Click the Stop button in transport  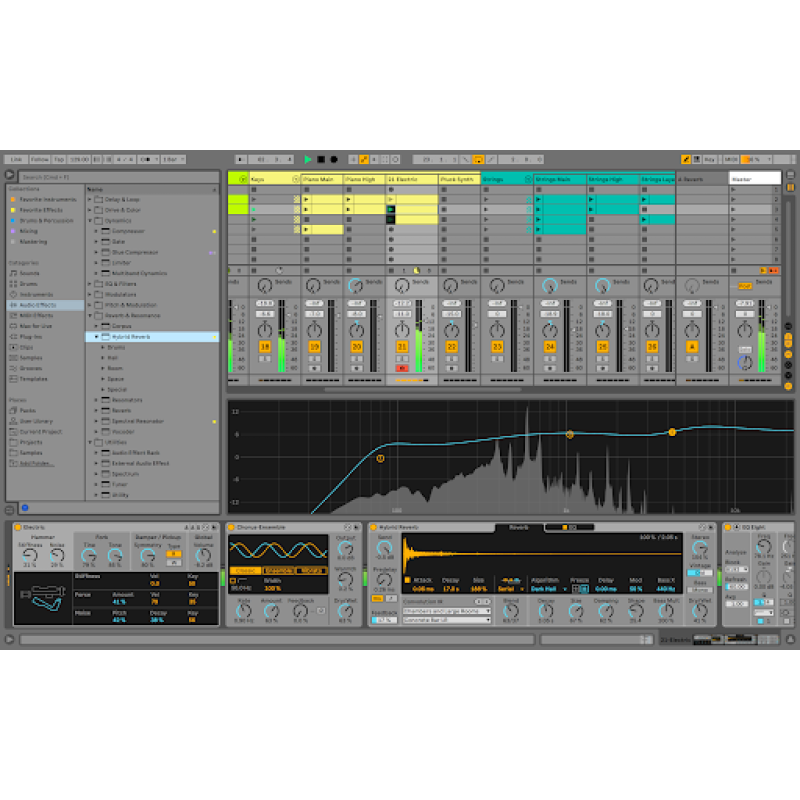click(x=321, y=159)
